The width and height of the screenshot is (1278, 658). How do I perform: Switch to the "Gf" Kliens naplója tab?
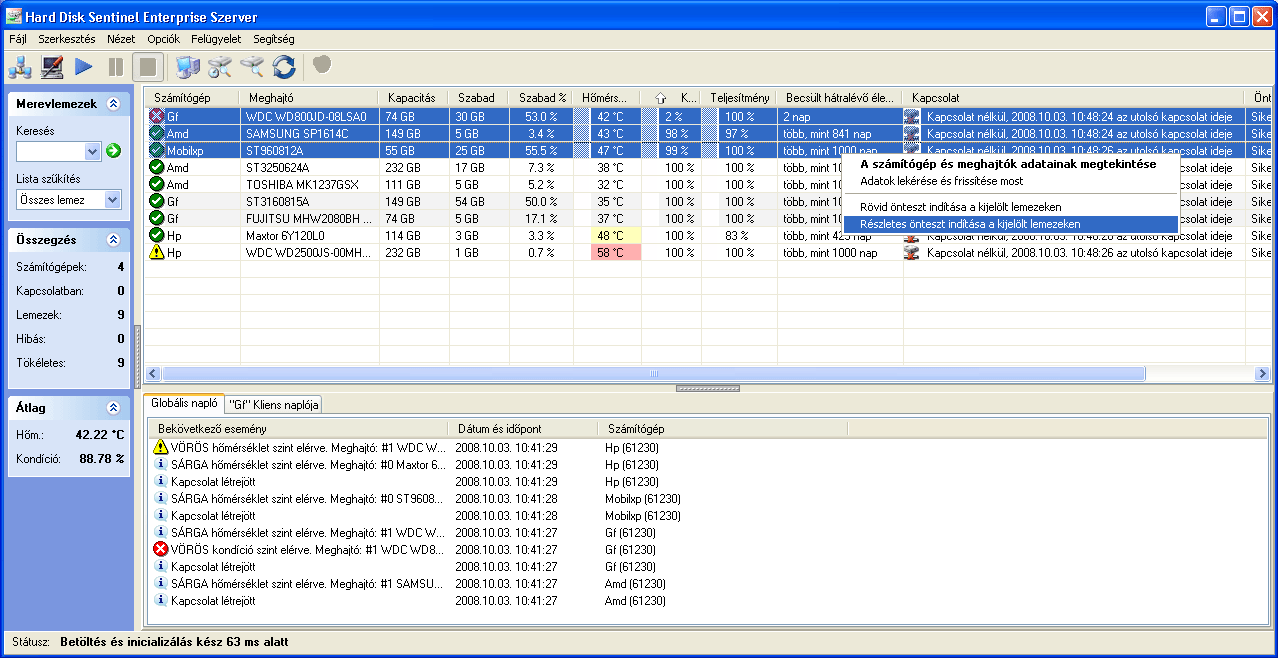pyautogui.click(x=273, y=404)
